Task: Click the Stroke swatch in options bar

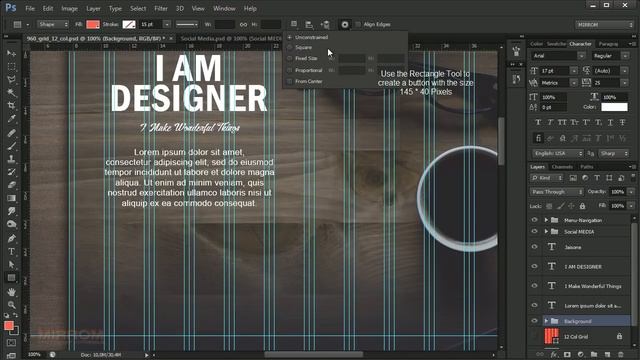Action: [129, 24]
